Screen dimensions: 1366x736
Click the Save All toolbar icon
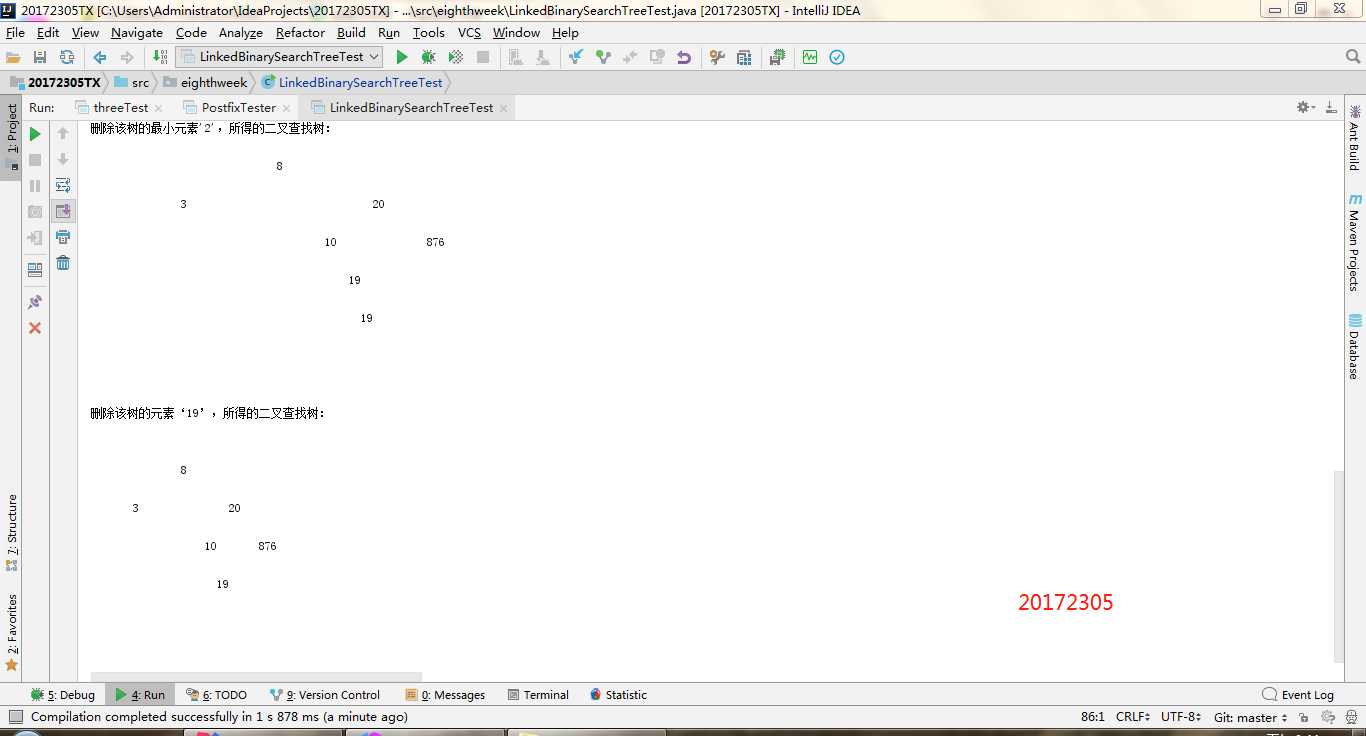click(40, 57)
